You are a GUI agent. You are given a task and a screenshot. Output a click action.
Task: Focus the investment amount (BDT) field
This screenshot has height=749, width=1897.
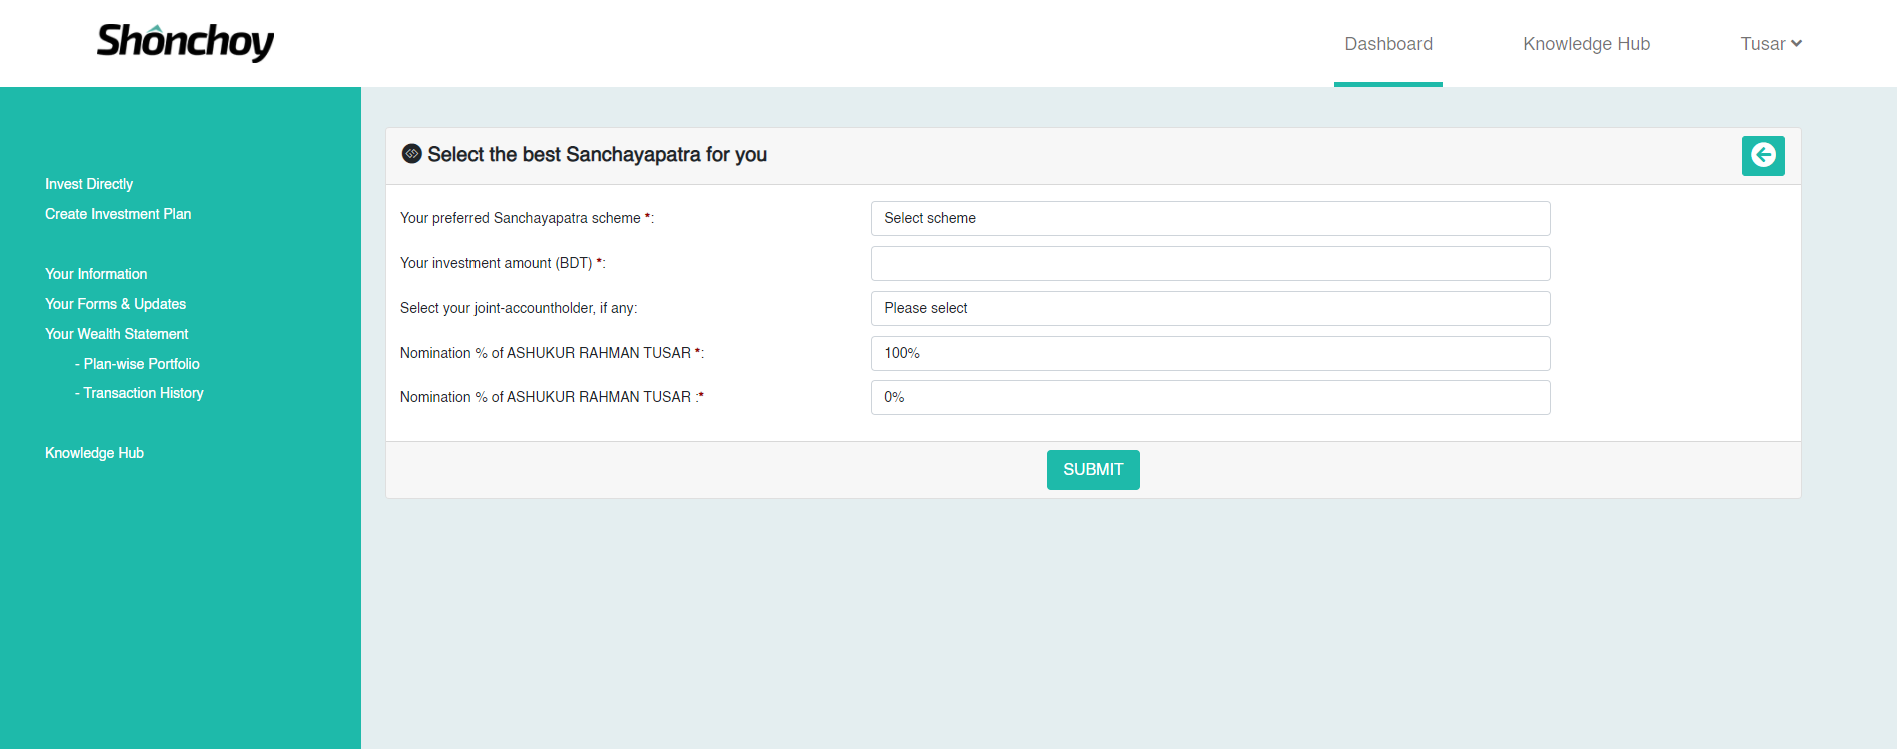tap(1210, 263)
